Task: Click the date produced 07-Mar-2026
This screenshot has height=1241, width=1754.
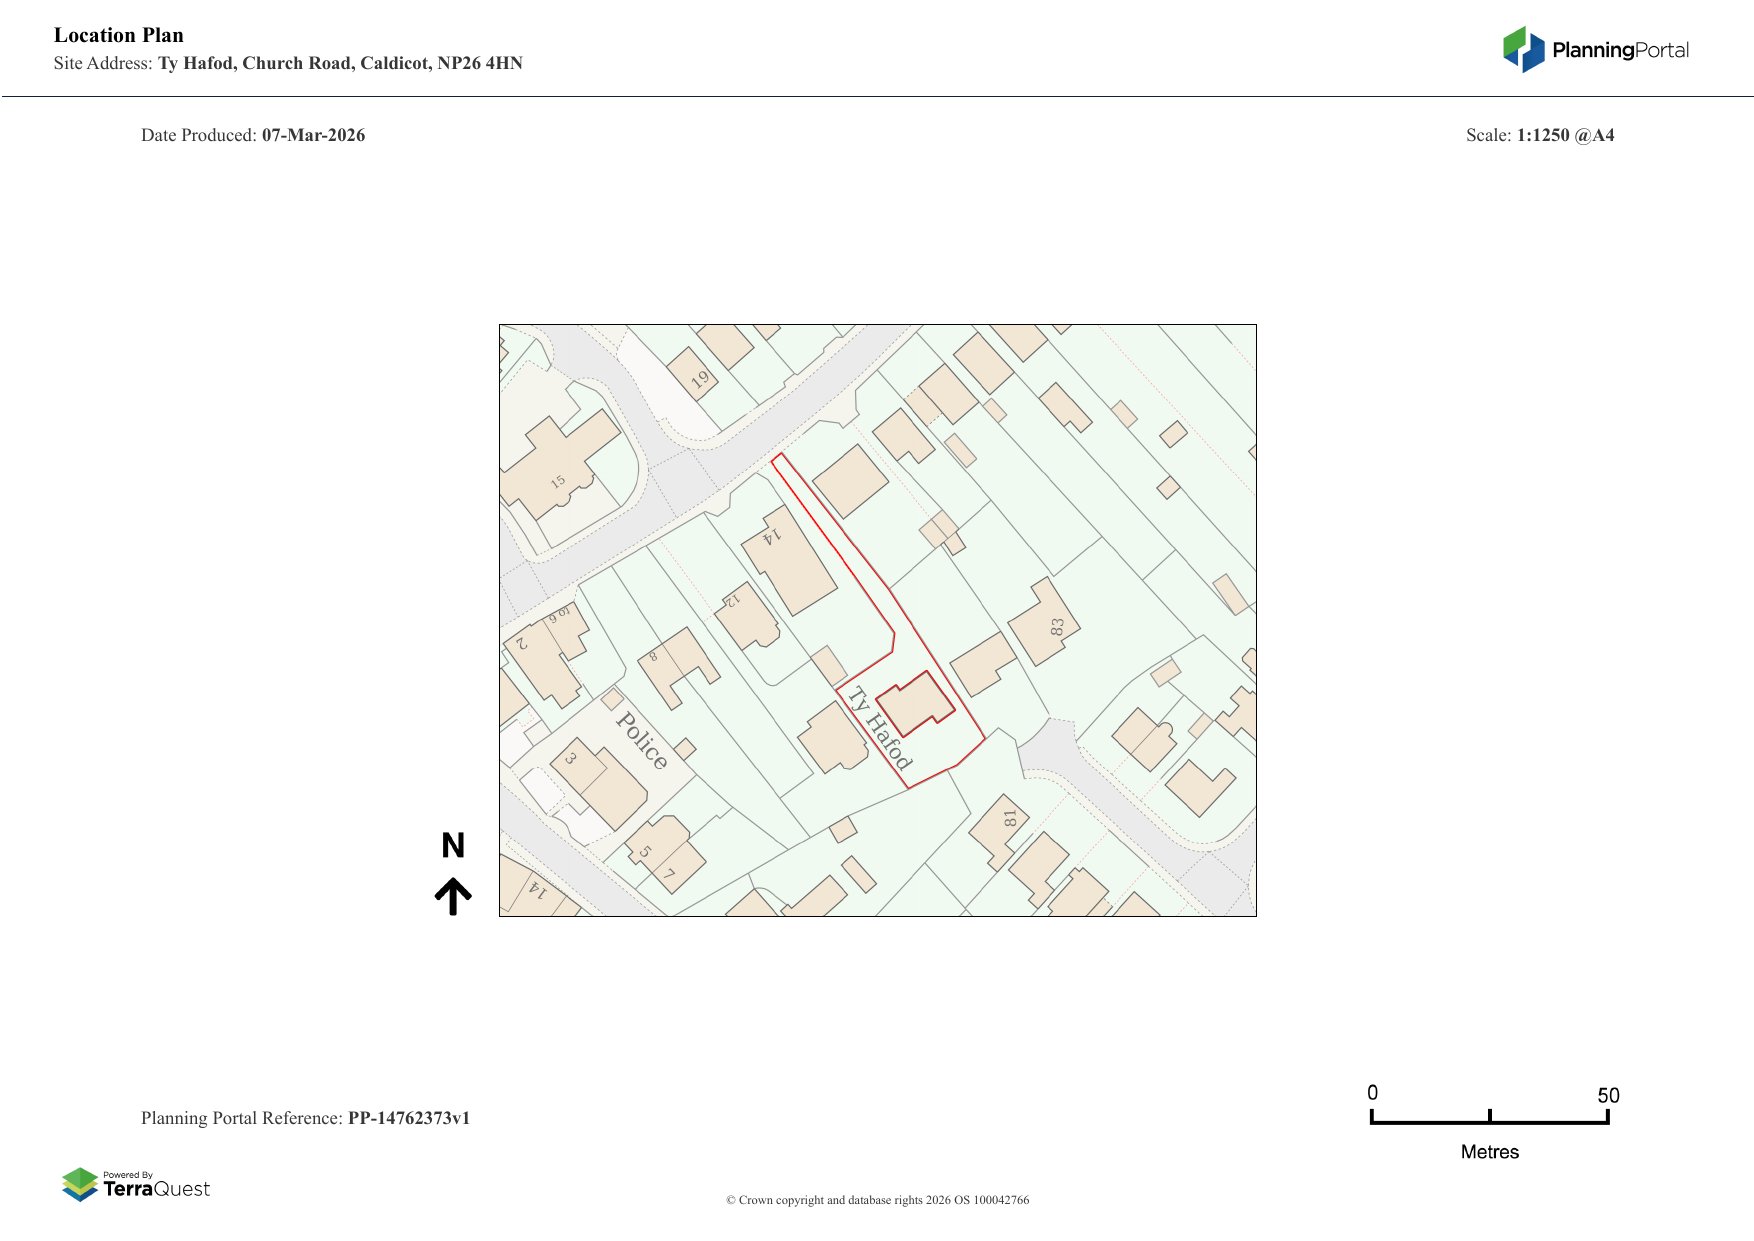Action: click(x=313, y=135)
